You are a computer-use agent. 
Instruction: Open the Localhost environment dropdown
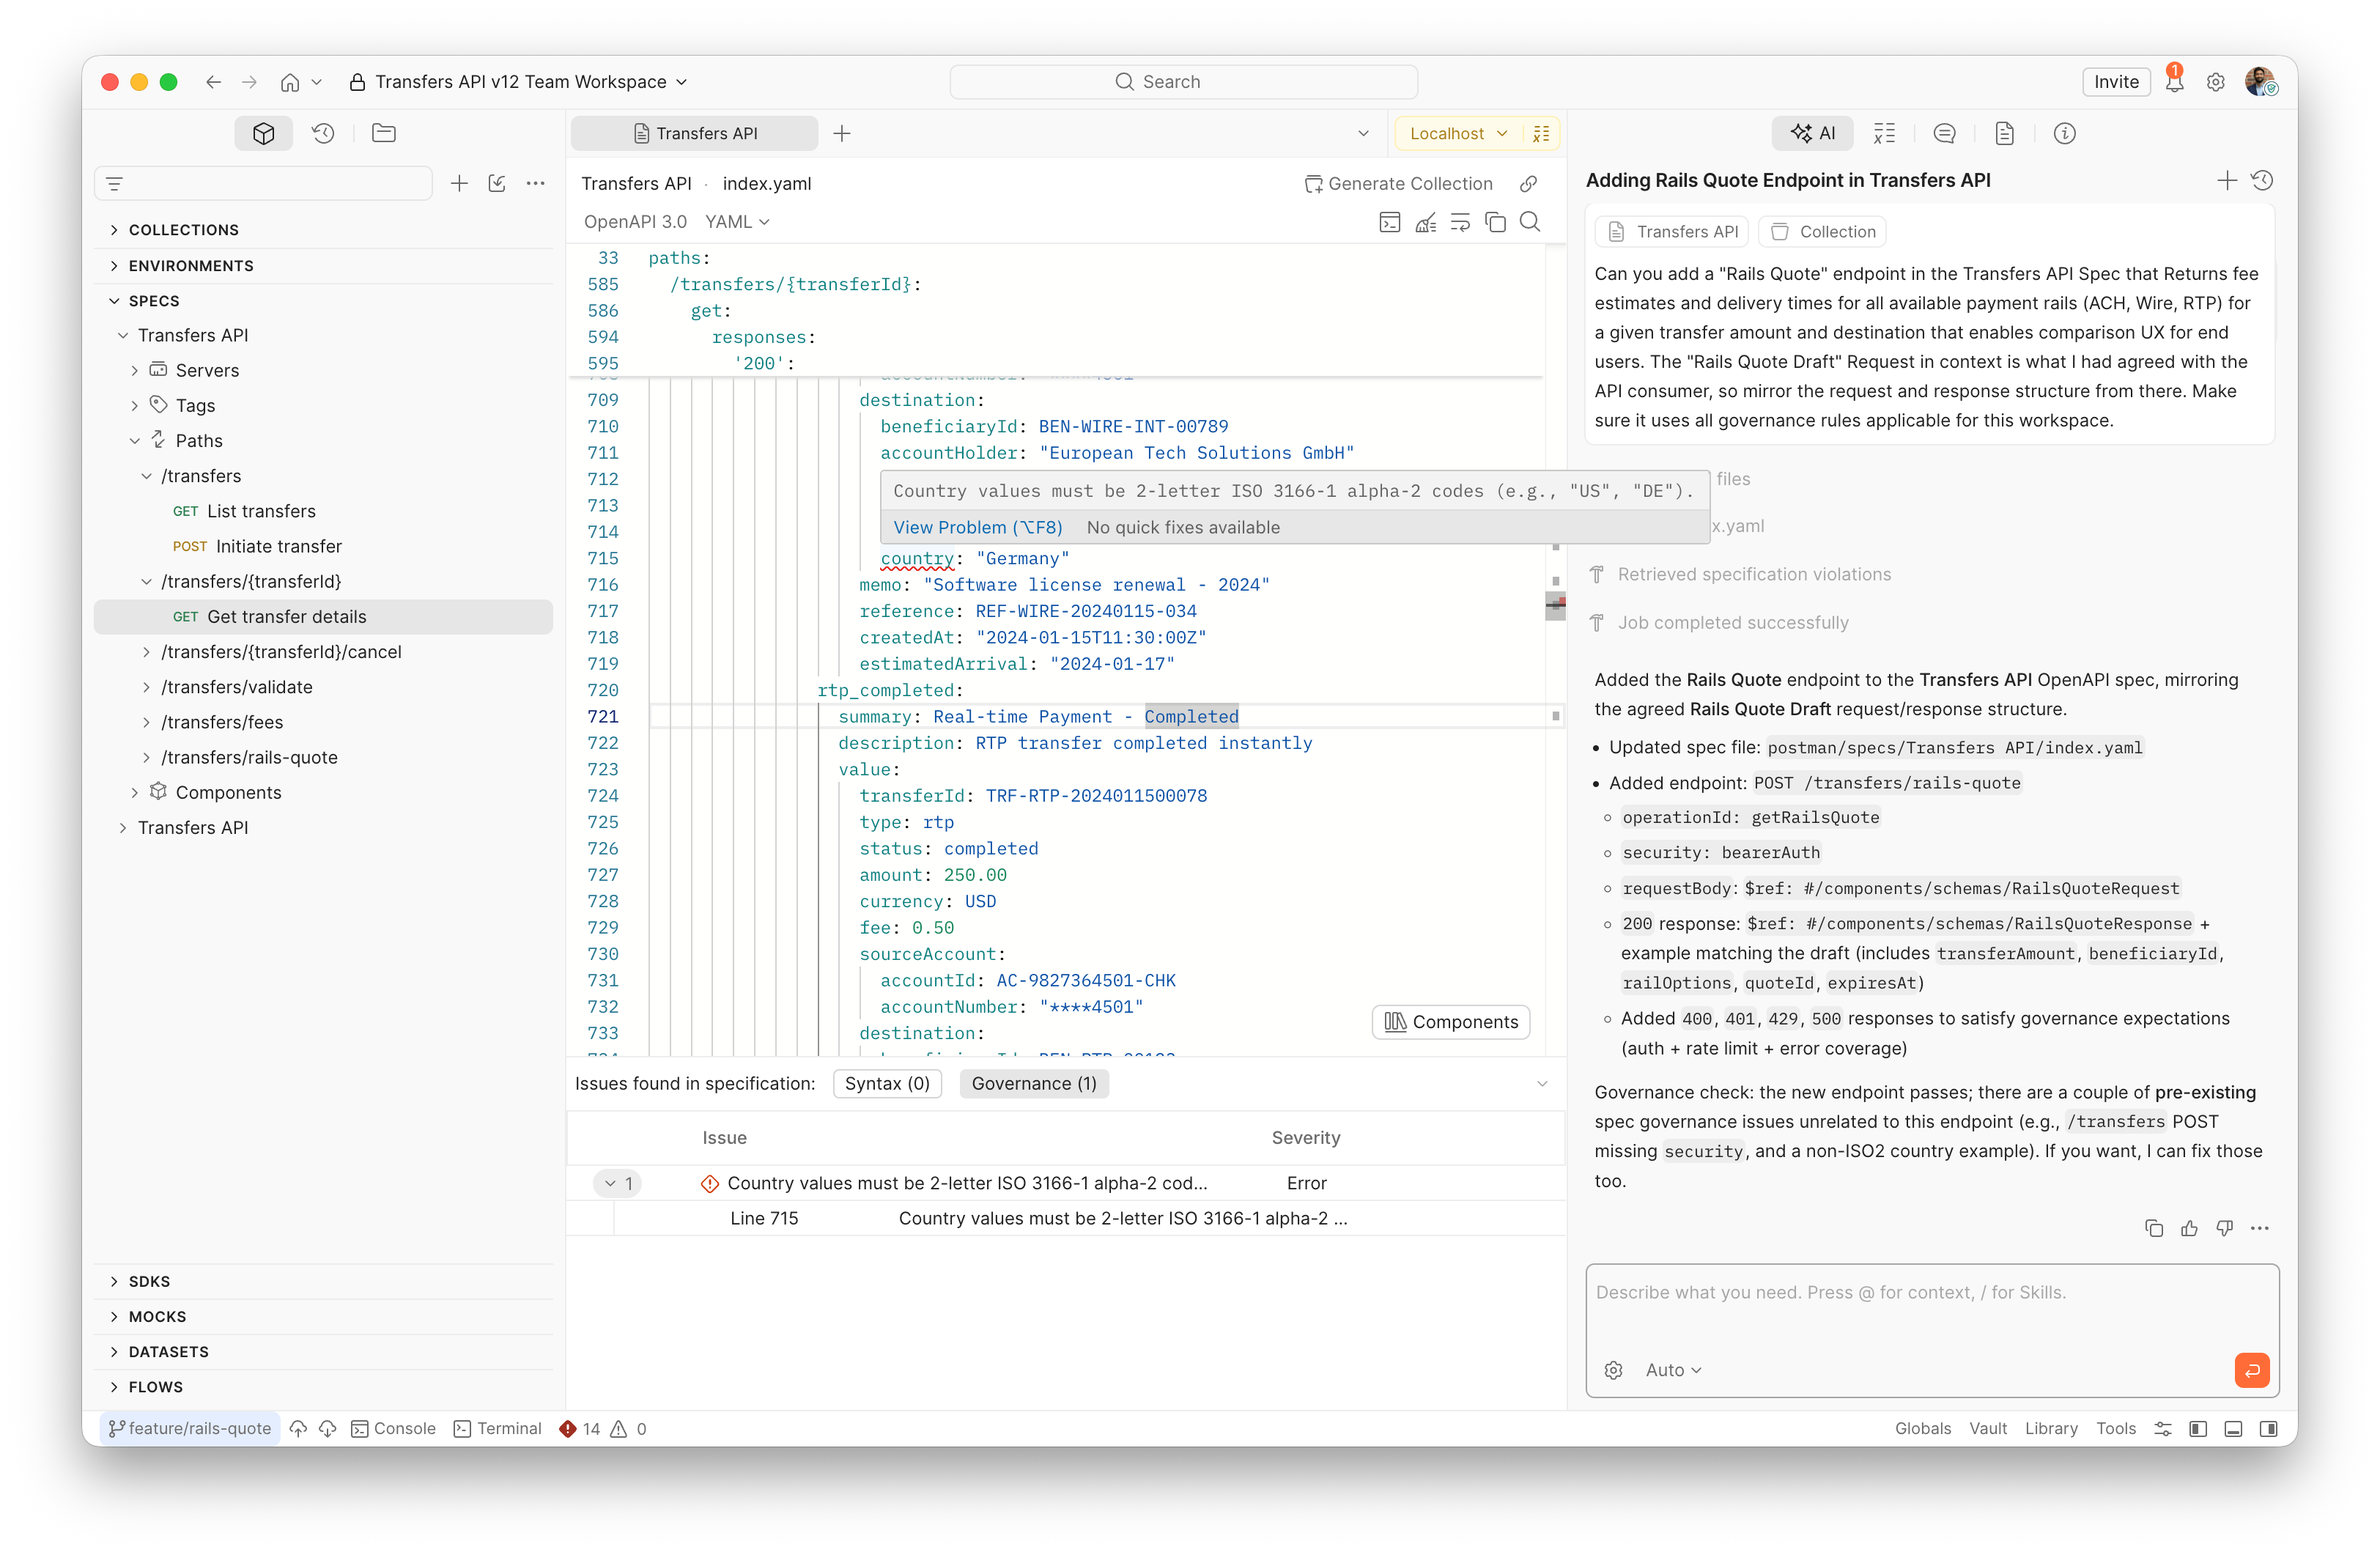1458,133
